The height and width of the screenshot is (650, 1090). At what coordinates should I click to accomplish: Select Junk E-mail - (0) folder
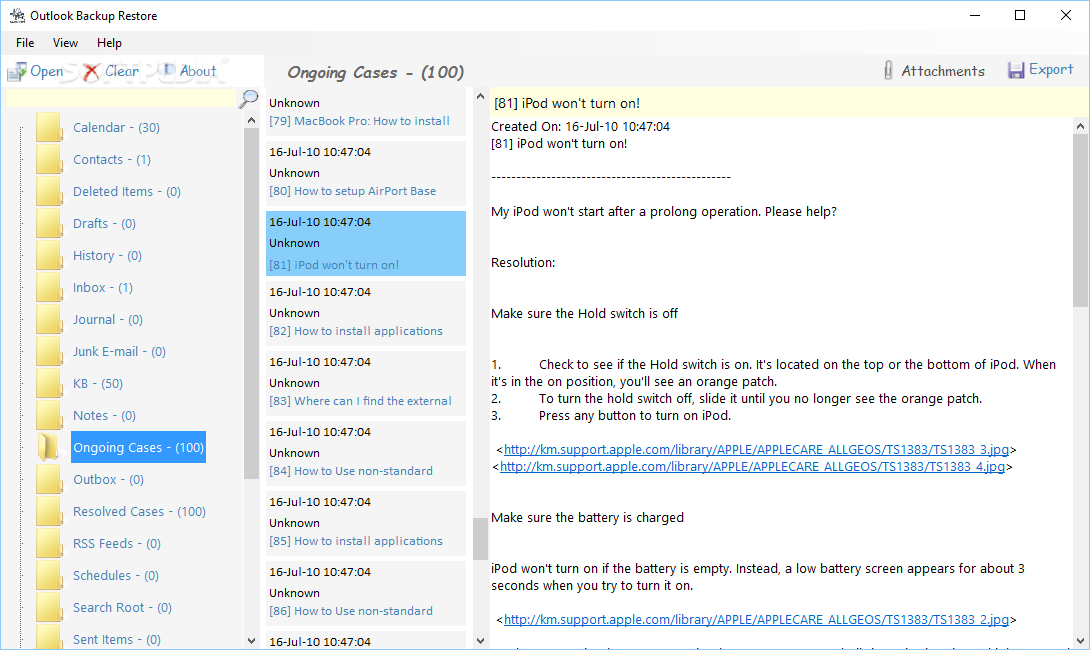click(x=119, y=351)
